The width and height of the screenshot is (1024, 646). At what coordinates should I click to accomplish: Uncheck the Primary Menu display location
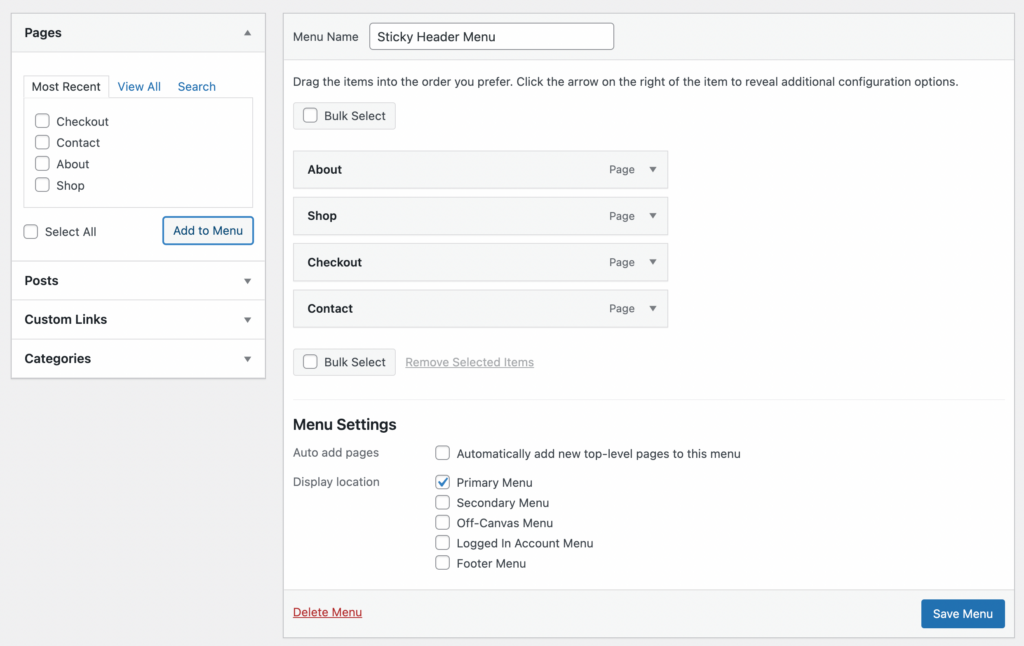(x=442, y=481)
